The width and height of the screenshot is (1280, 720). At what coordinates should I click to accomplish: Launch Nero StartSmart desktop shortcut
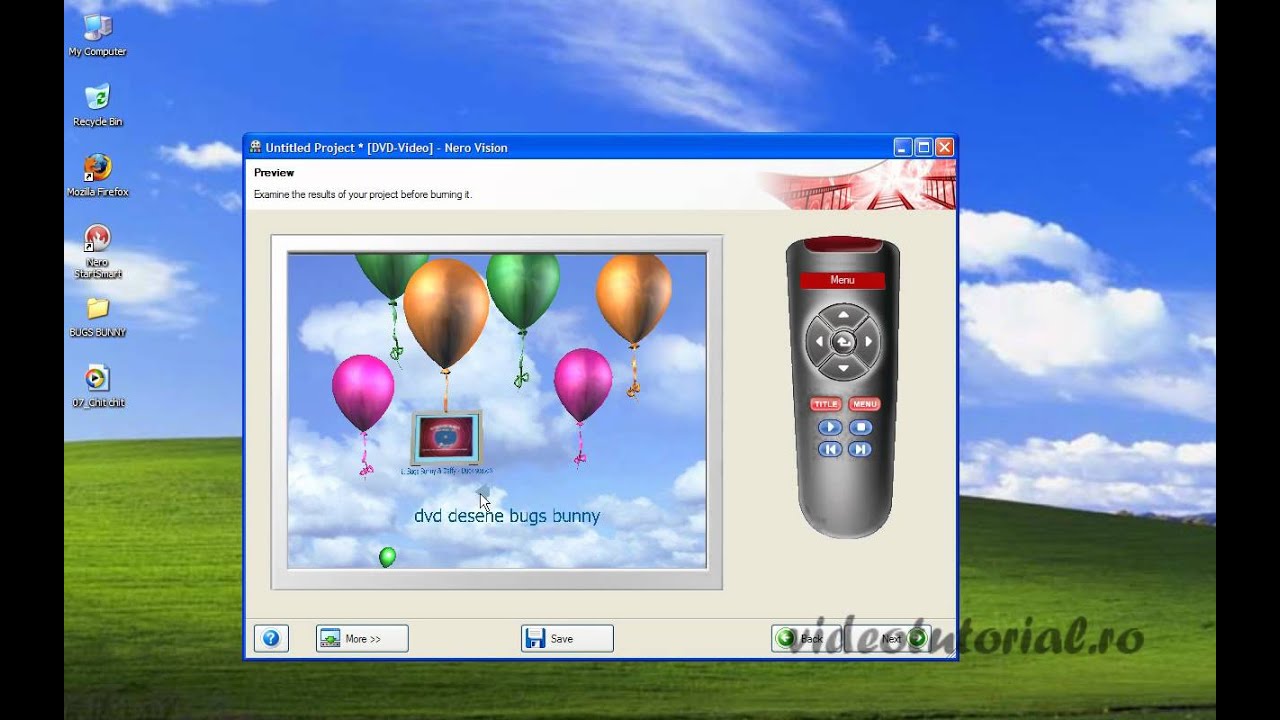pyautogui.click(x=97, y=251)
